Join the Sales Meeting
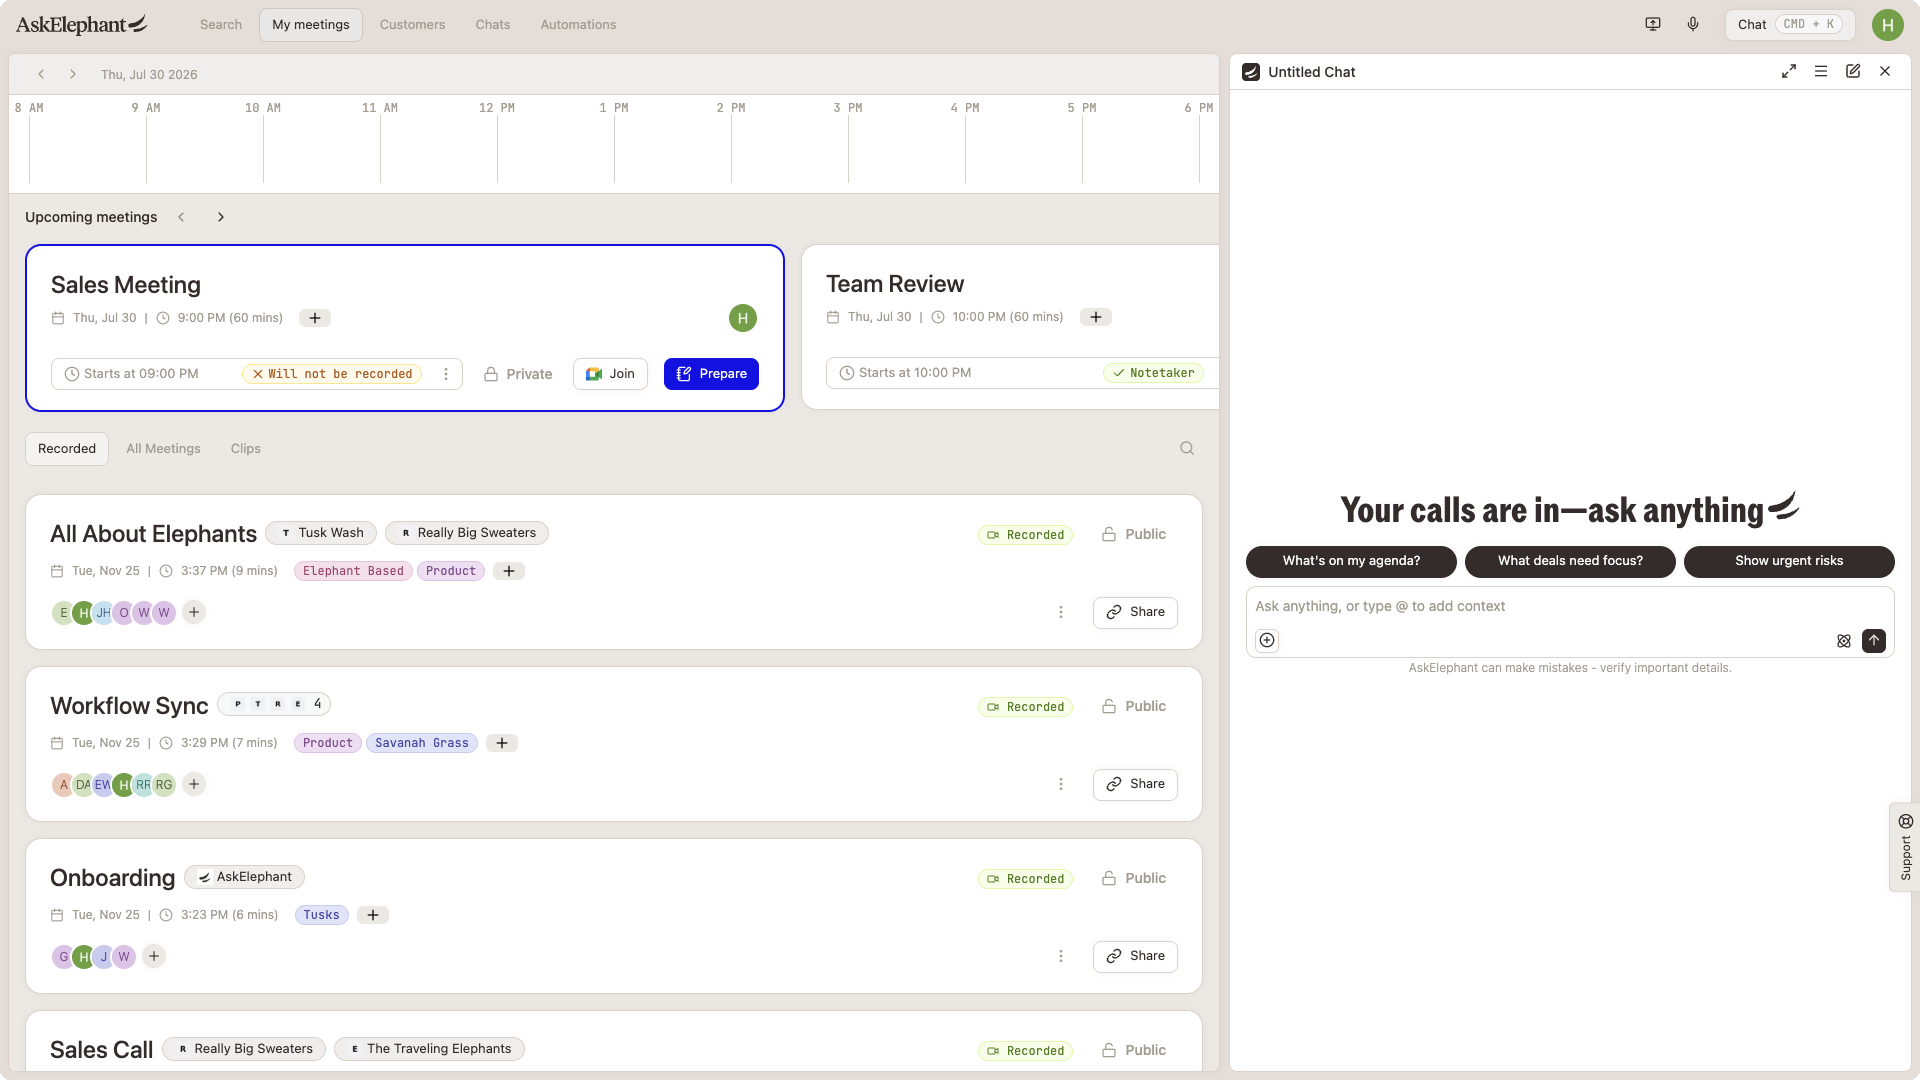The image size is (1920, 1080). point(610,374)
